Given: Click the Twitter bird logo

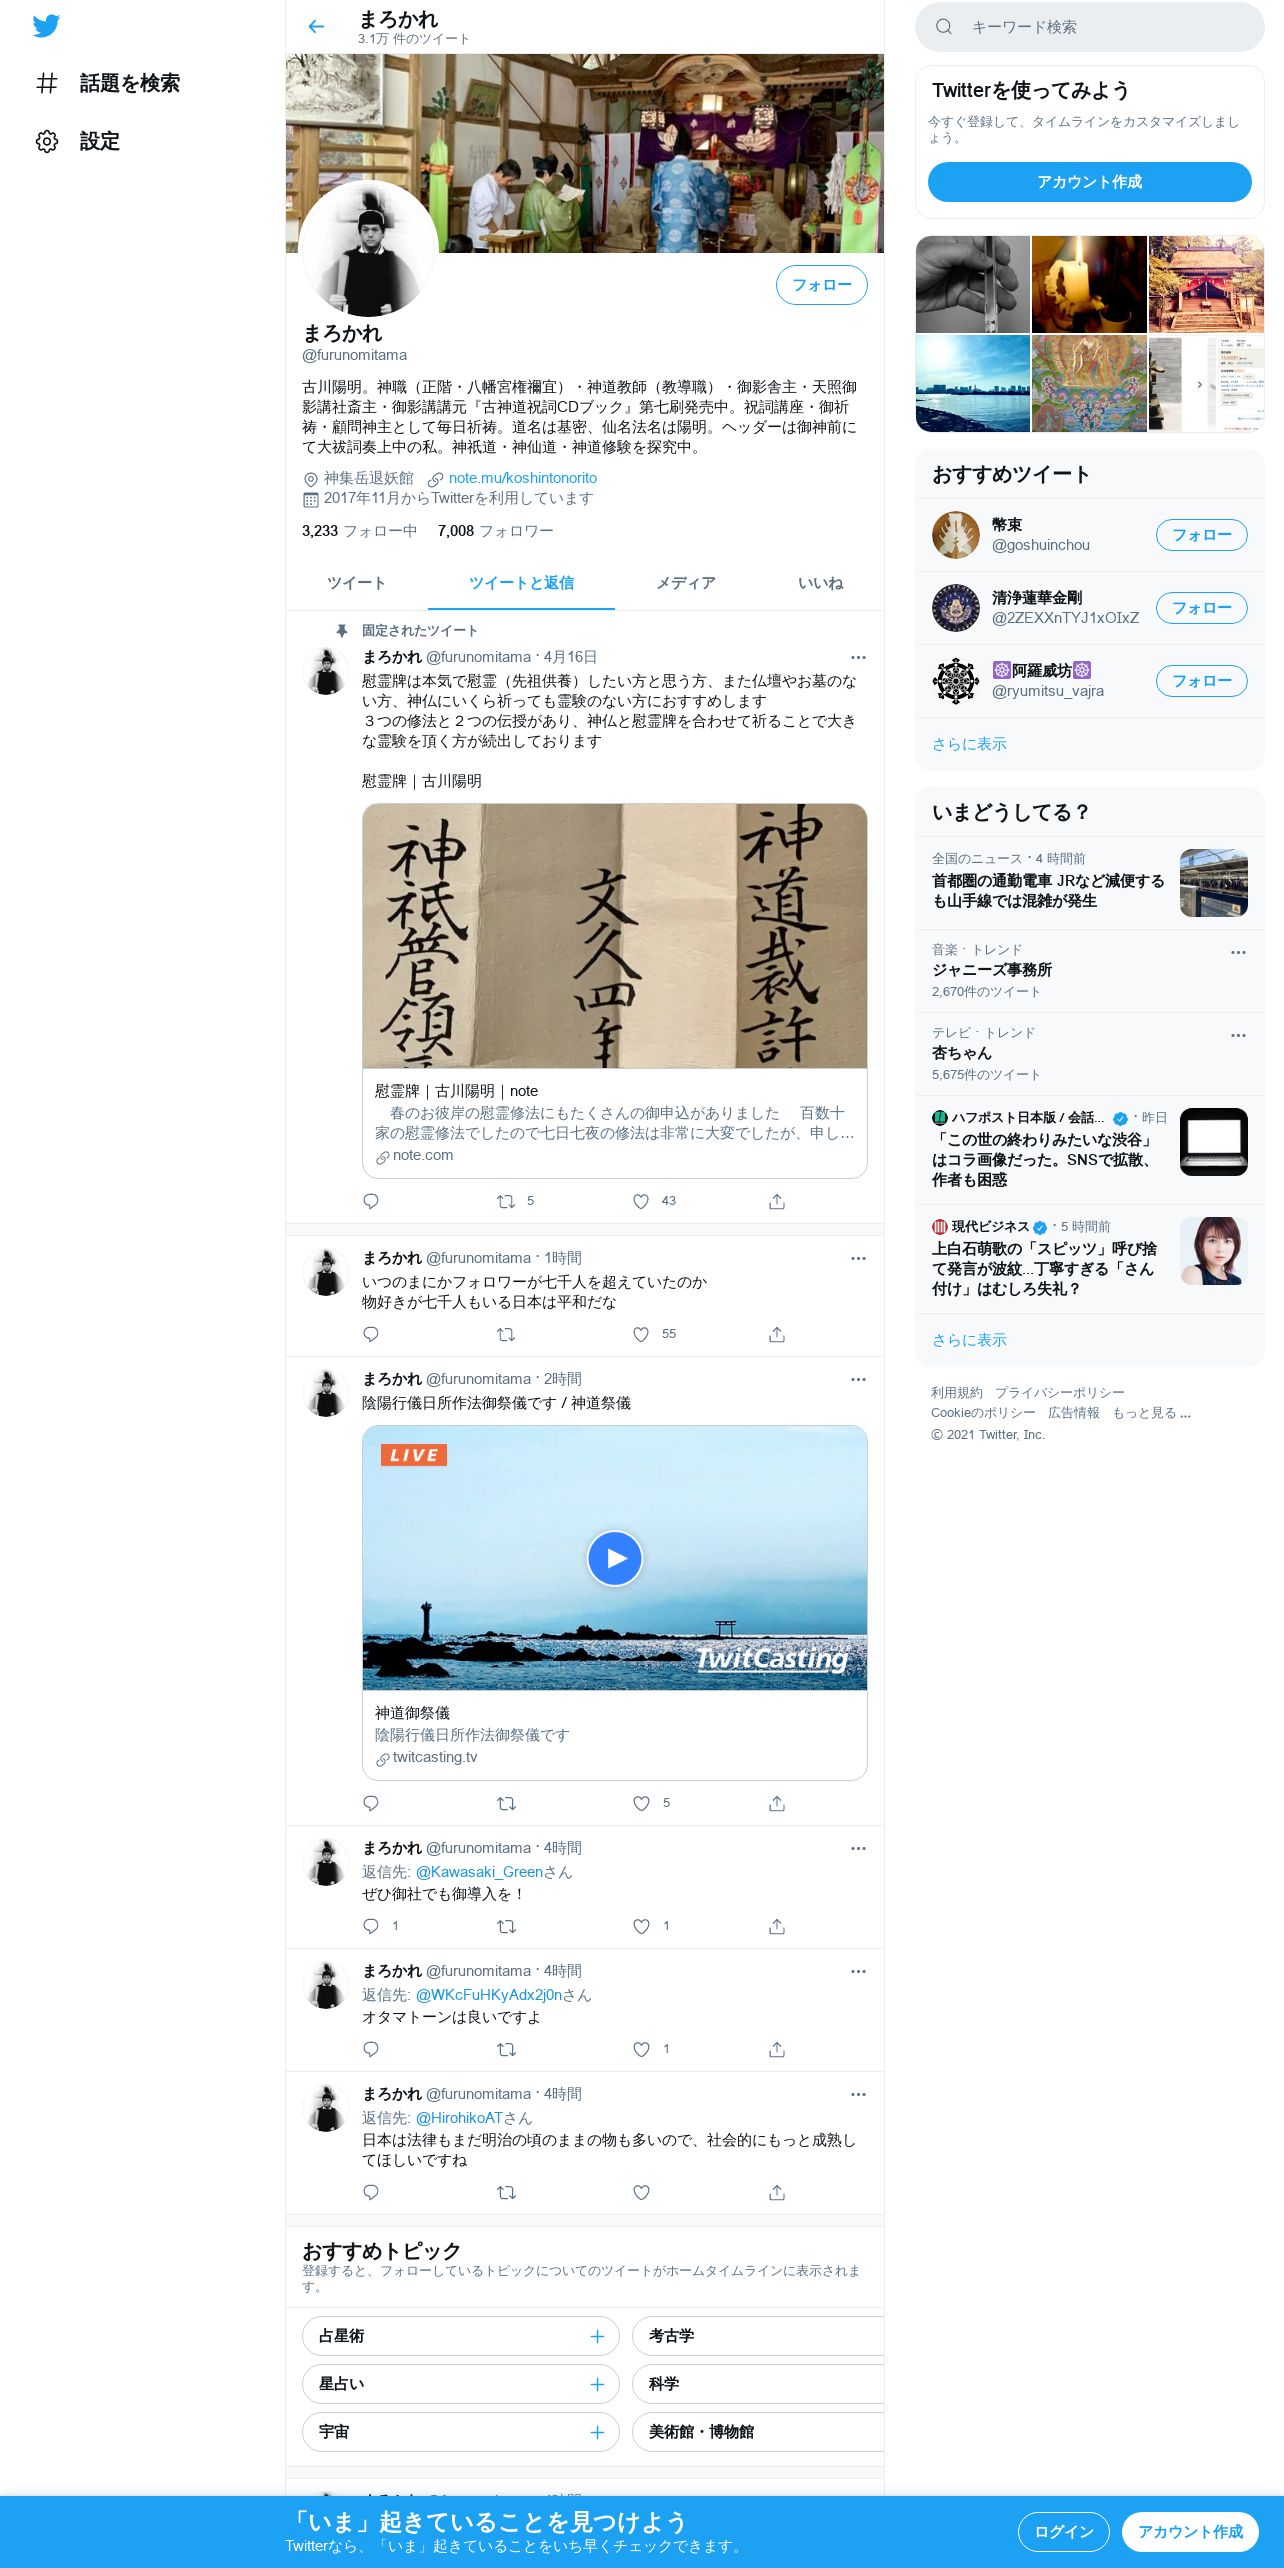Looking at the screenshot, I should [x=46, y=26].
